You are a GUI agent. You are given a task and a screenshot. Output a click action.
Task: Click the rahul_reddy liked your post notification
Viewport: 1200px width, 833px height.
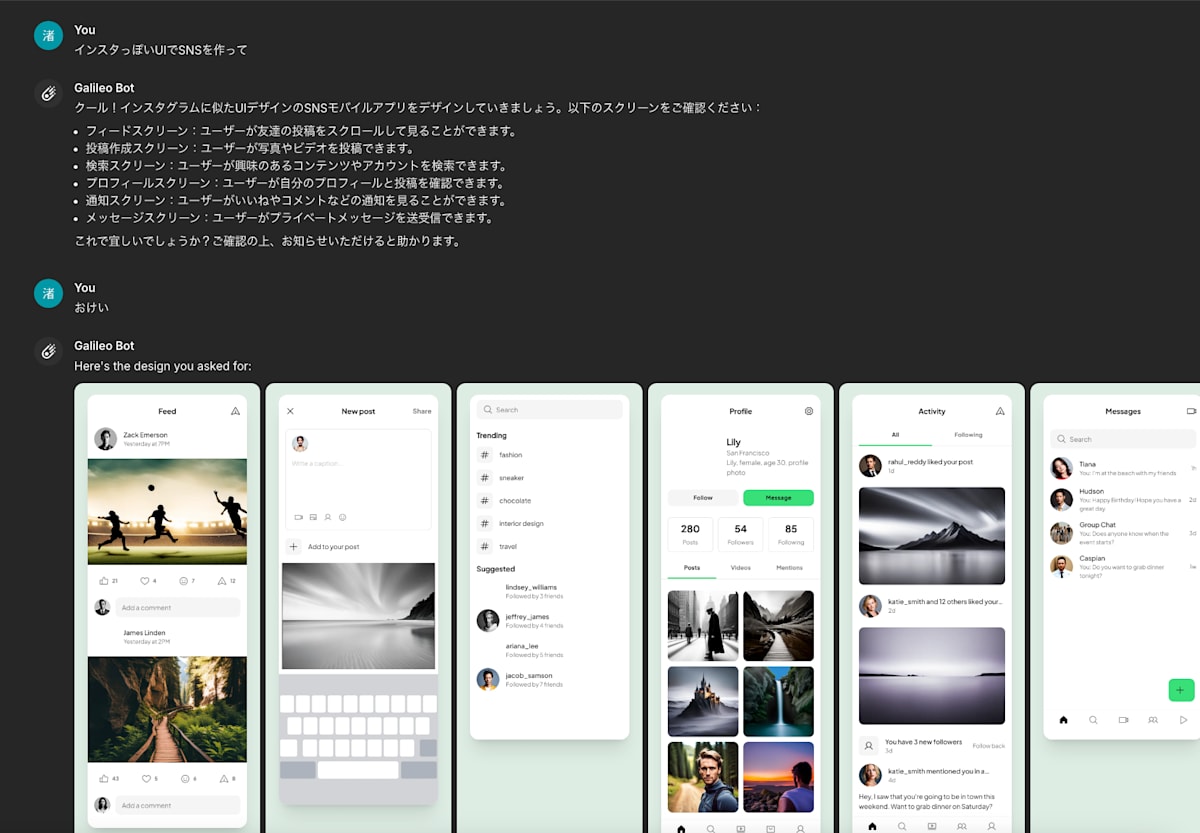(930, 462)
